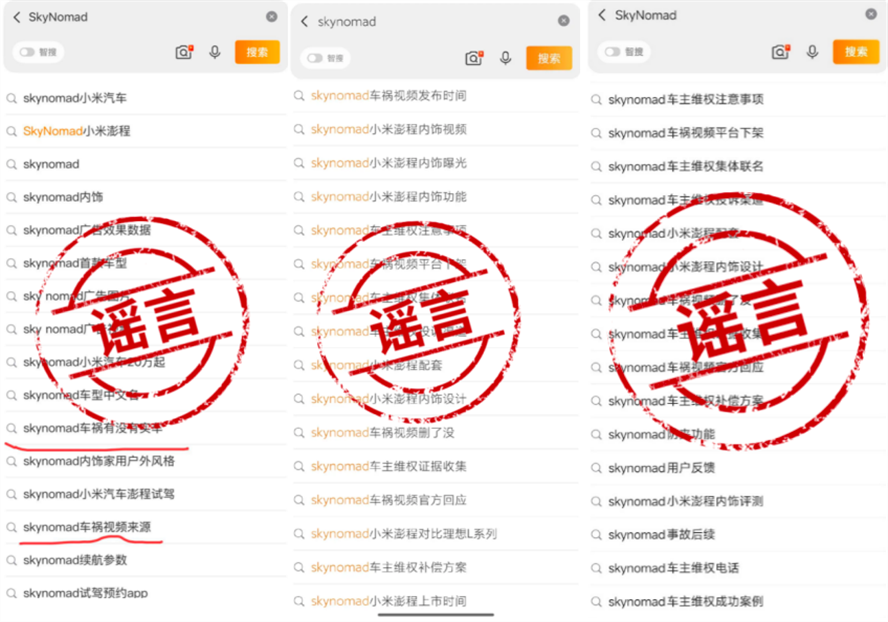888x622 pixels.
Task: Select suggestion skynomad小米澎程对比理想L系列
Action: (x=404, y=534)
